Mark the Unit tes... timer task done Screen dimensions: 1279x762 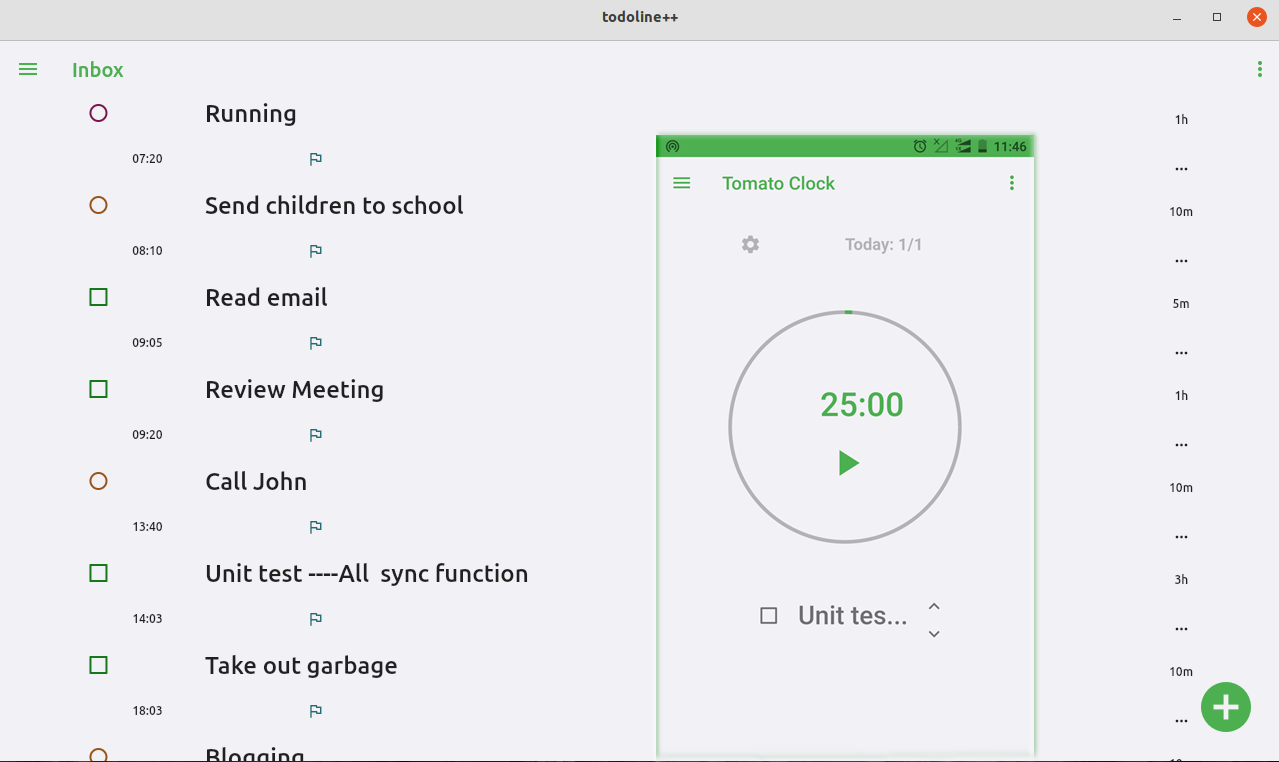point(768,616)
